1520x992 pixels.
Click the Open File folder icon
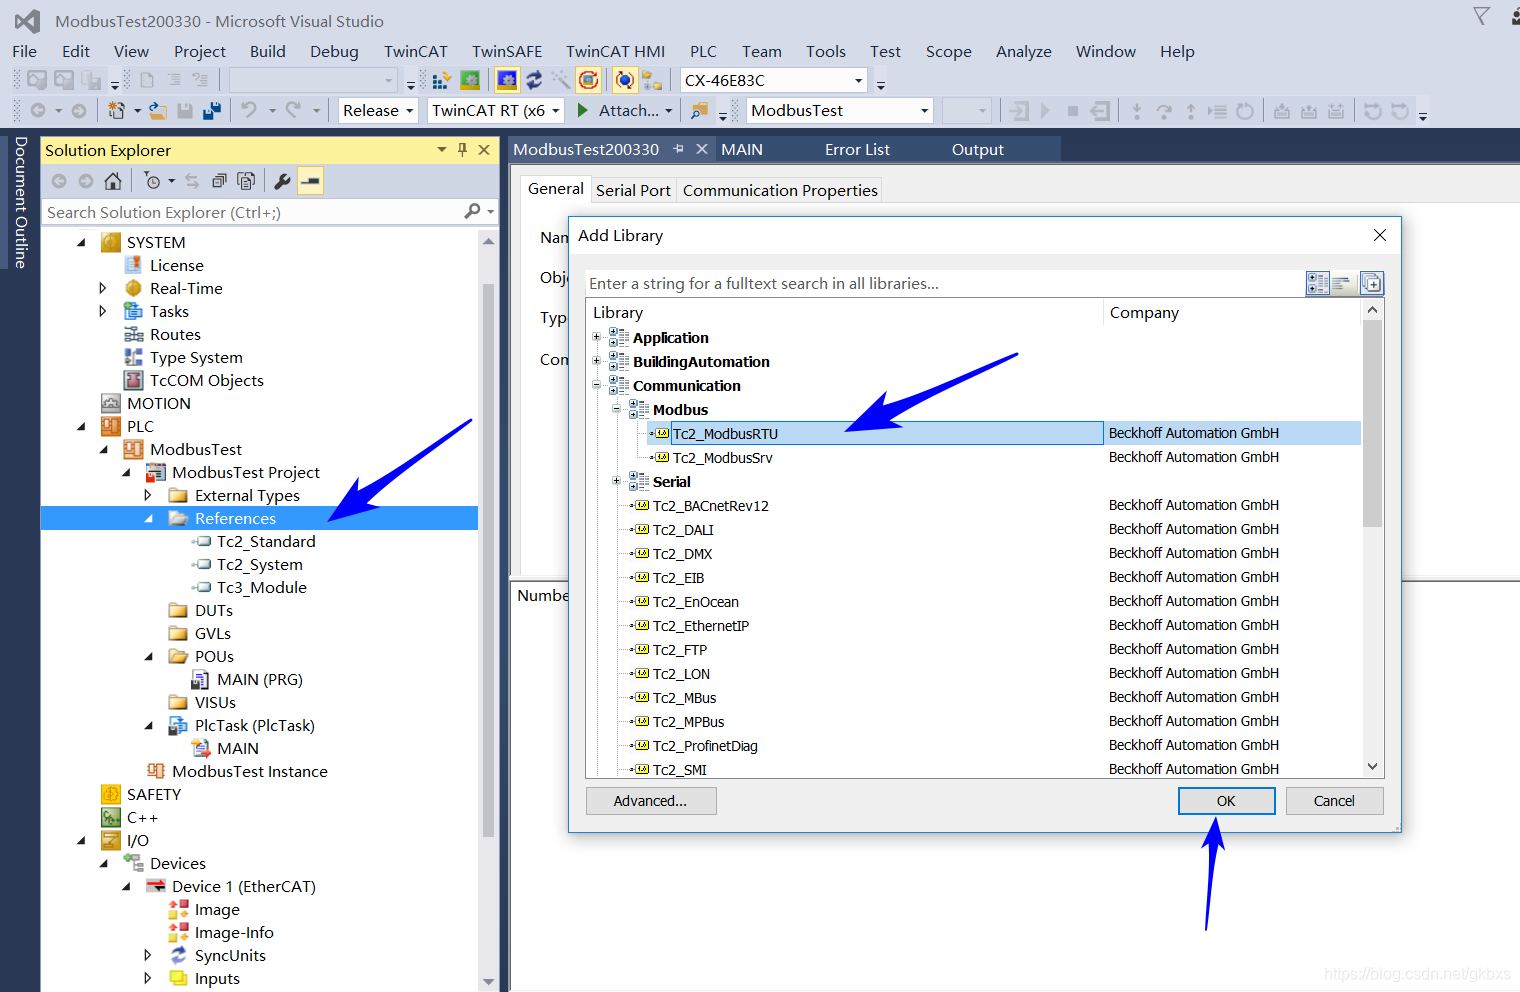(x=158, y=110)
